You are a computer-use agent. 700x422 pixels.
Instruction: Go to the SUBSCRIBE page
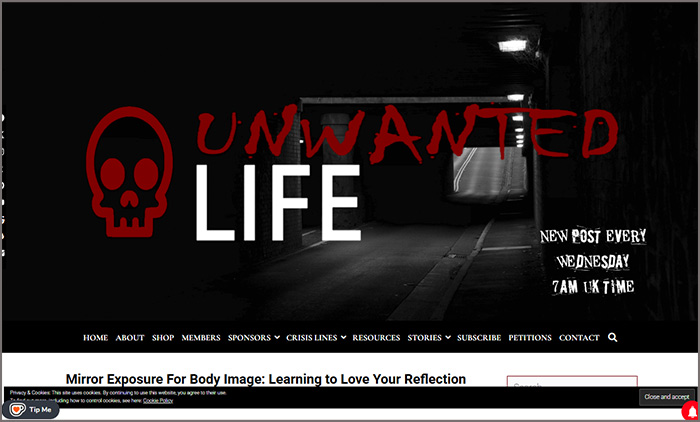(479, 338)
